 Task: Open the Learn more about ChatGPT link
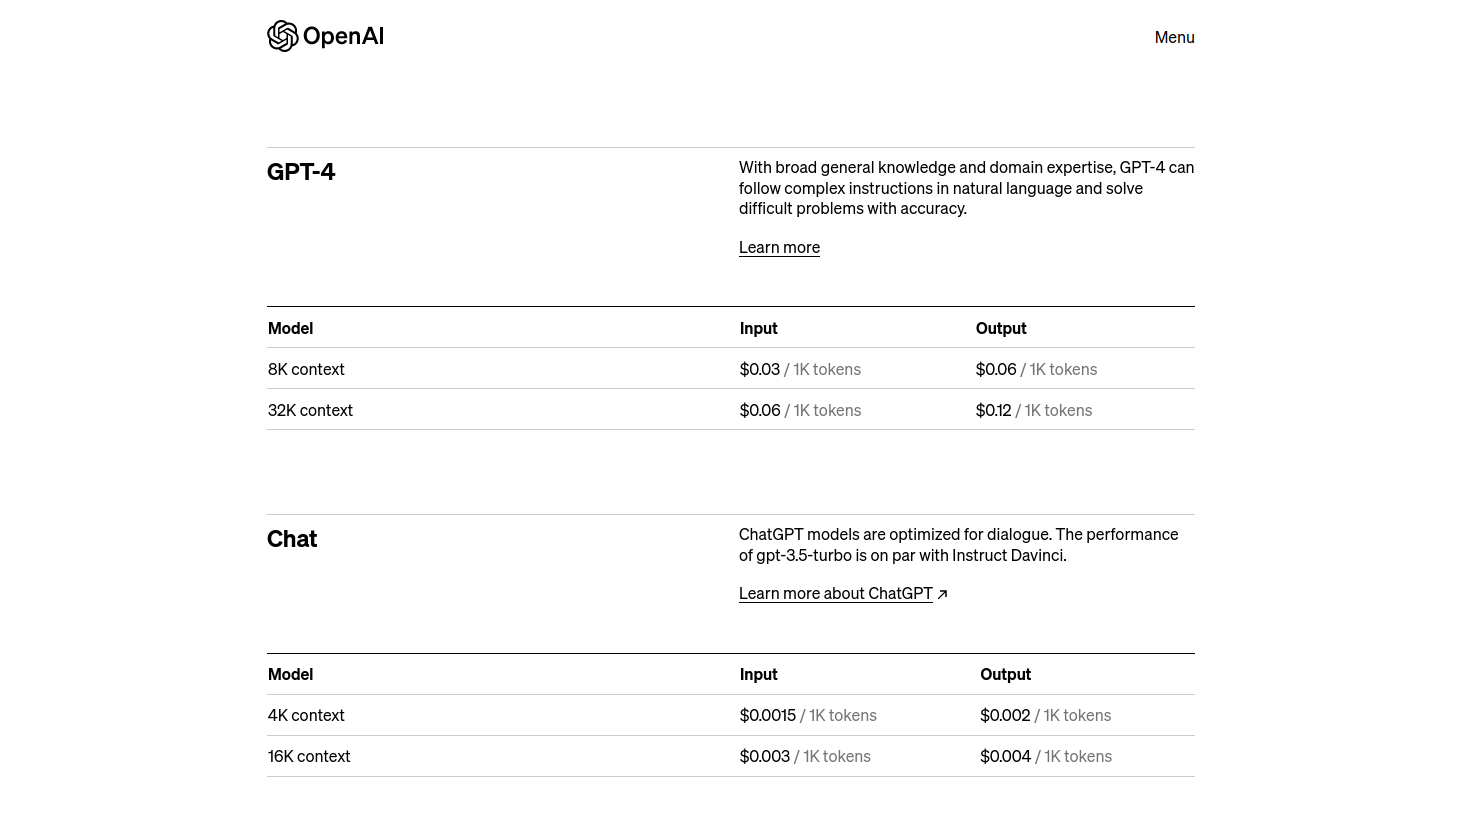click(835, 593)
